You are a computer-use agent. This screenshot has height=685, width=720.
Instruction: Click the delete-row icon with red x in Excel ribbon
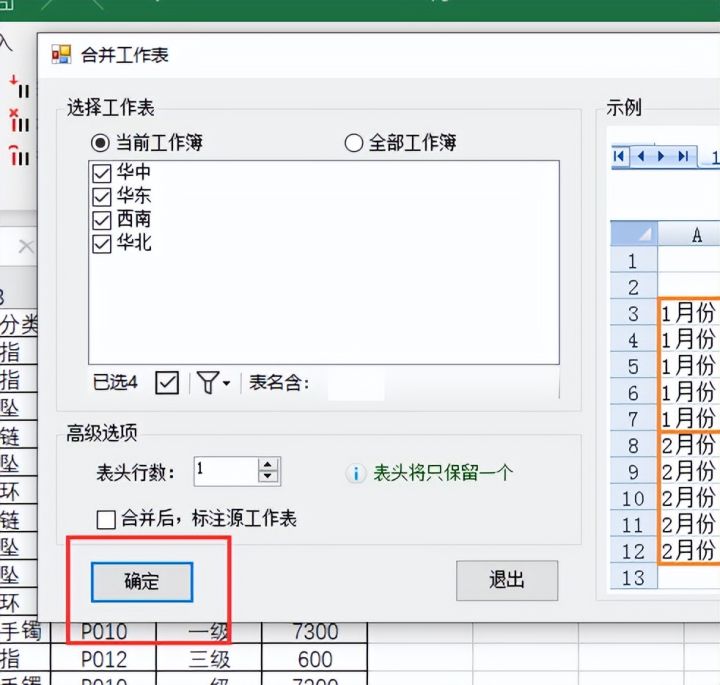tap(20, 120)
